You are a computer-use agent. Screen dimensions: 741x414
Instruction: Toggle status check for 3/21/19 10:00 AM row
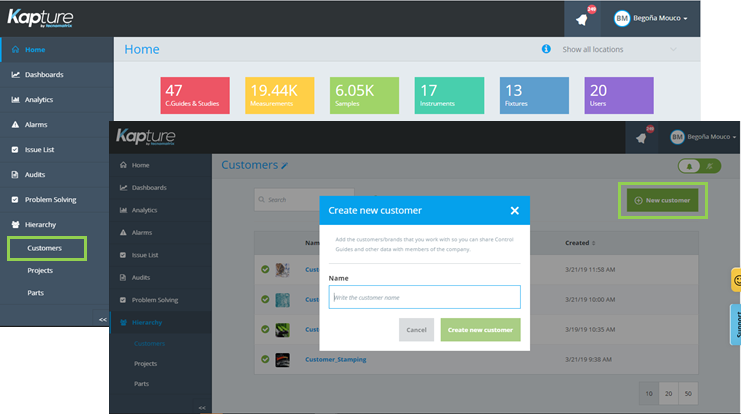tap(265, 300)
